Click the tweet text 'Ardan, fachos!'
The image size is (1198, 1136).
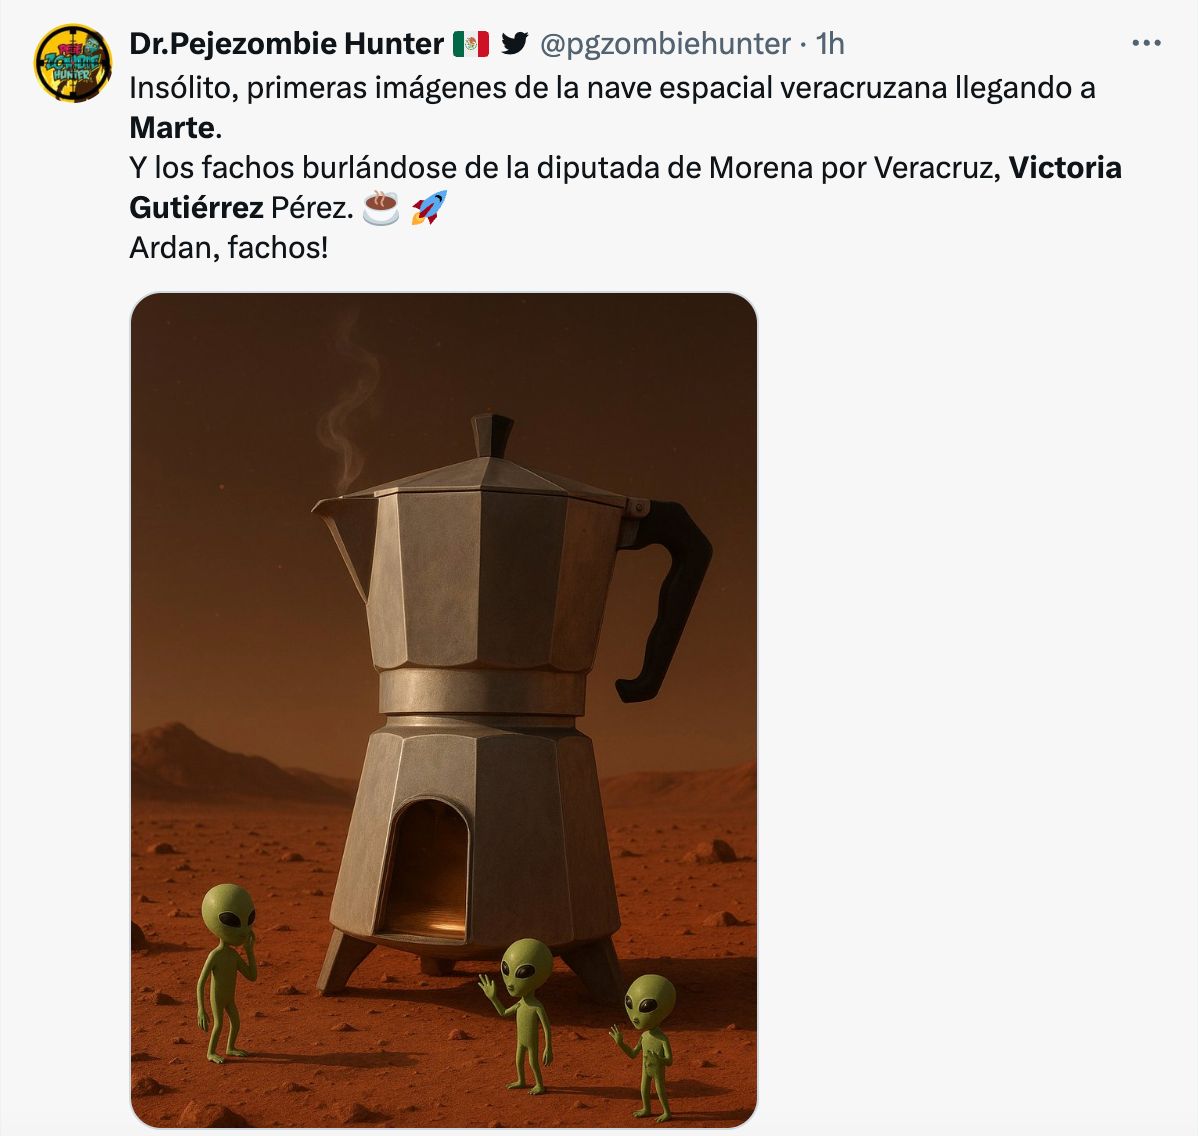[x=228, y=248]
